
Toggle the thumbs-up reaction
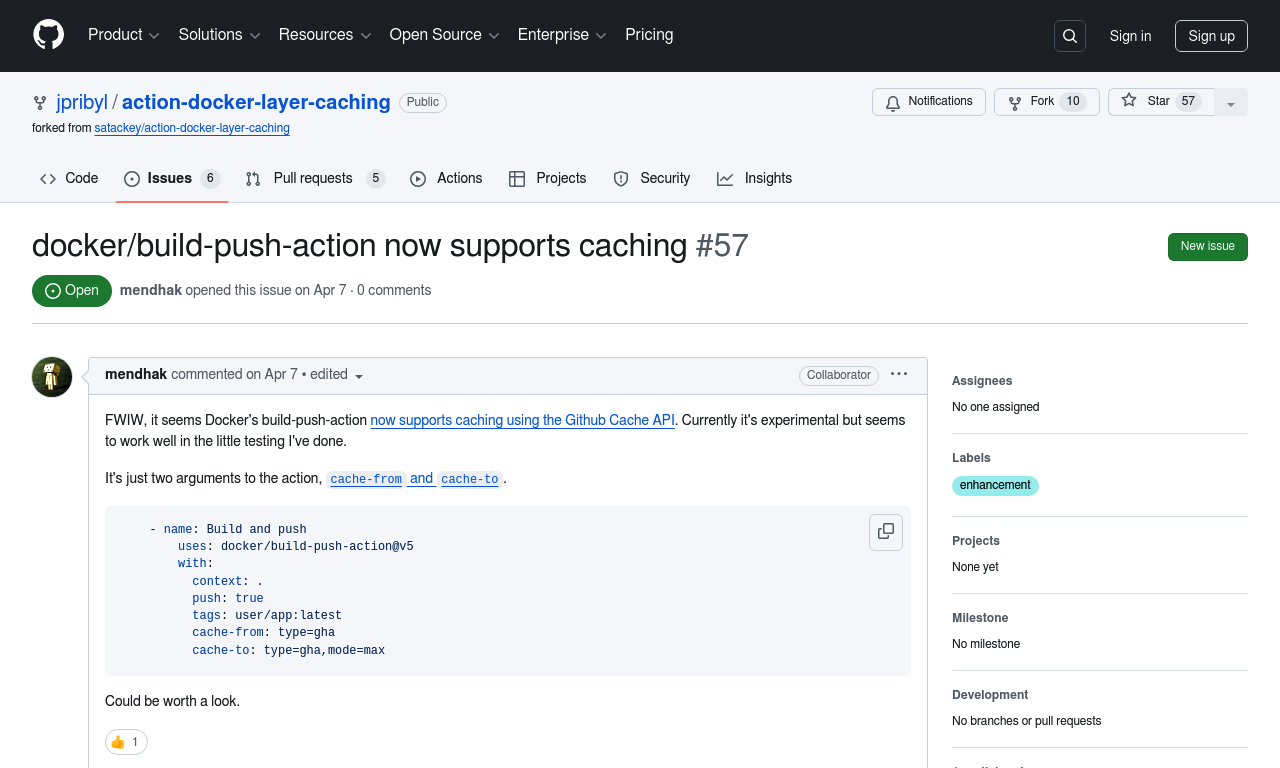[126, 742]
